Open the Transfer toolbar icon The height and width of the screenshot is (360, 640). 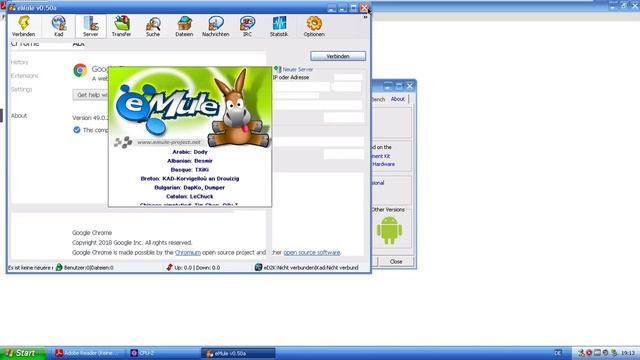122,26
